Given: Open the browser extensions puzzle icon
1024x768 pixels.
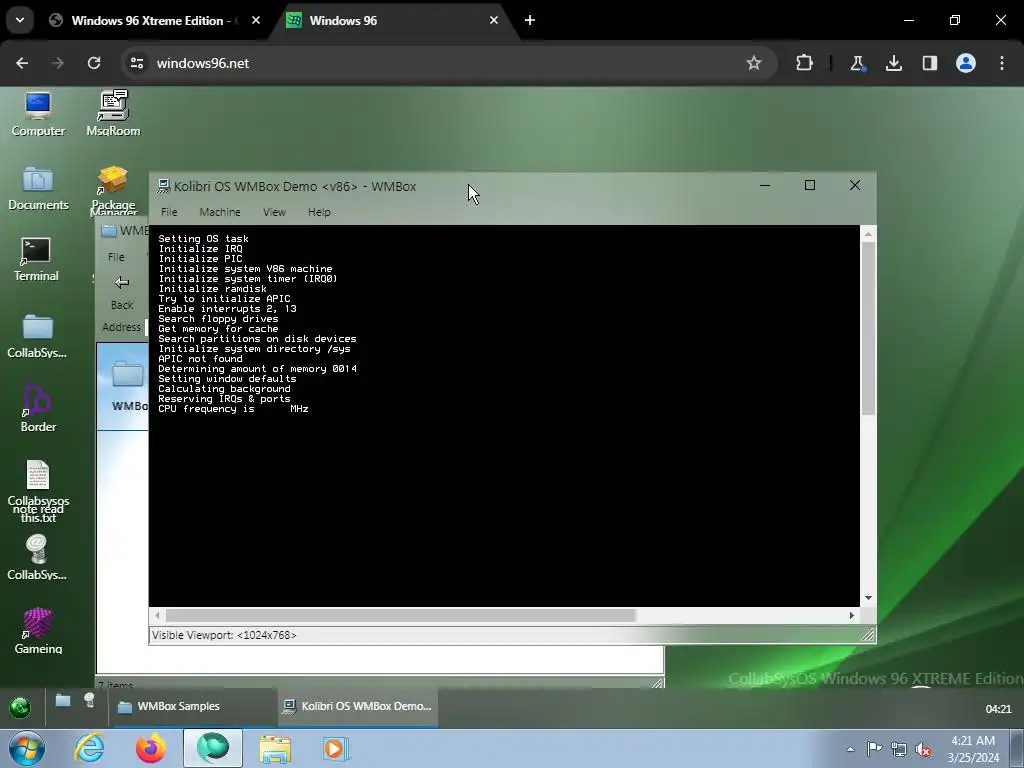Looking at the screenshot, I should point(805,63).
